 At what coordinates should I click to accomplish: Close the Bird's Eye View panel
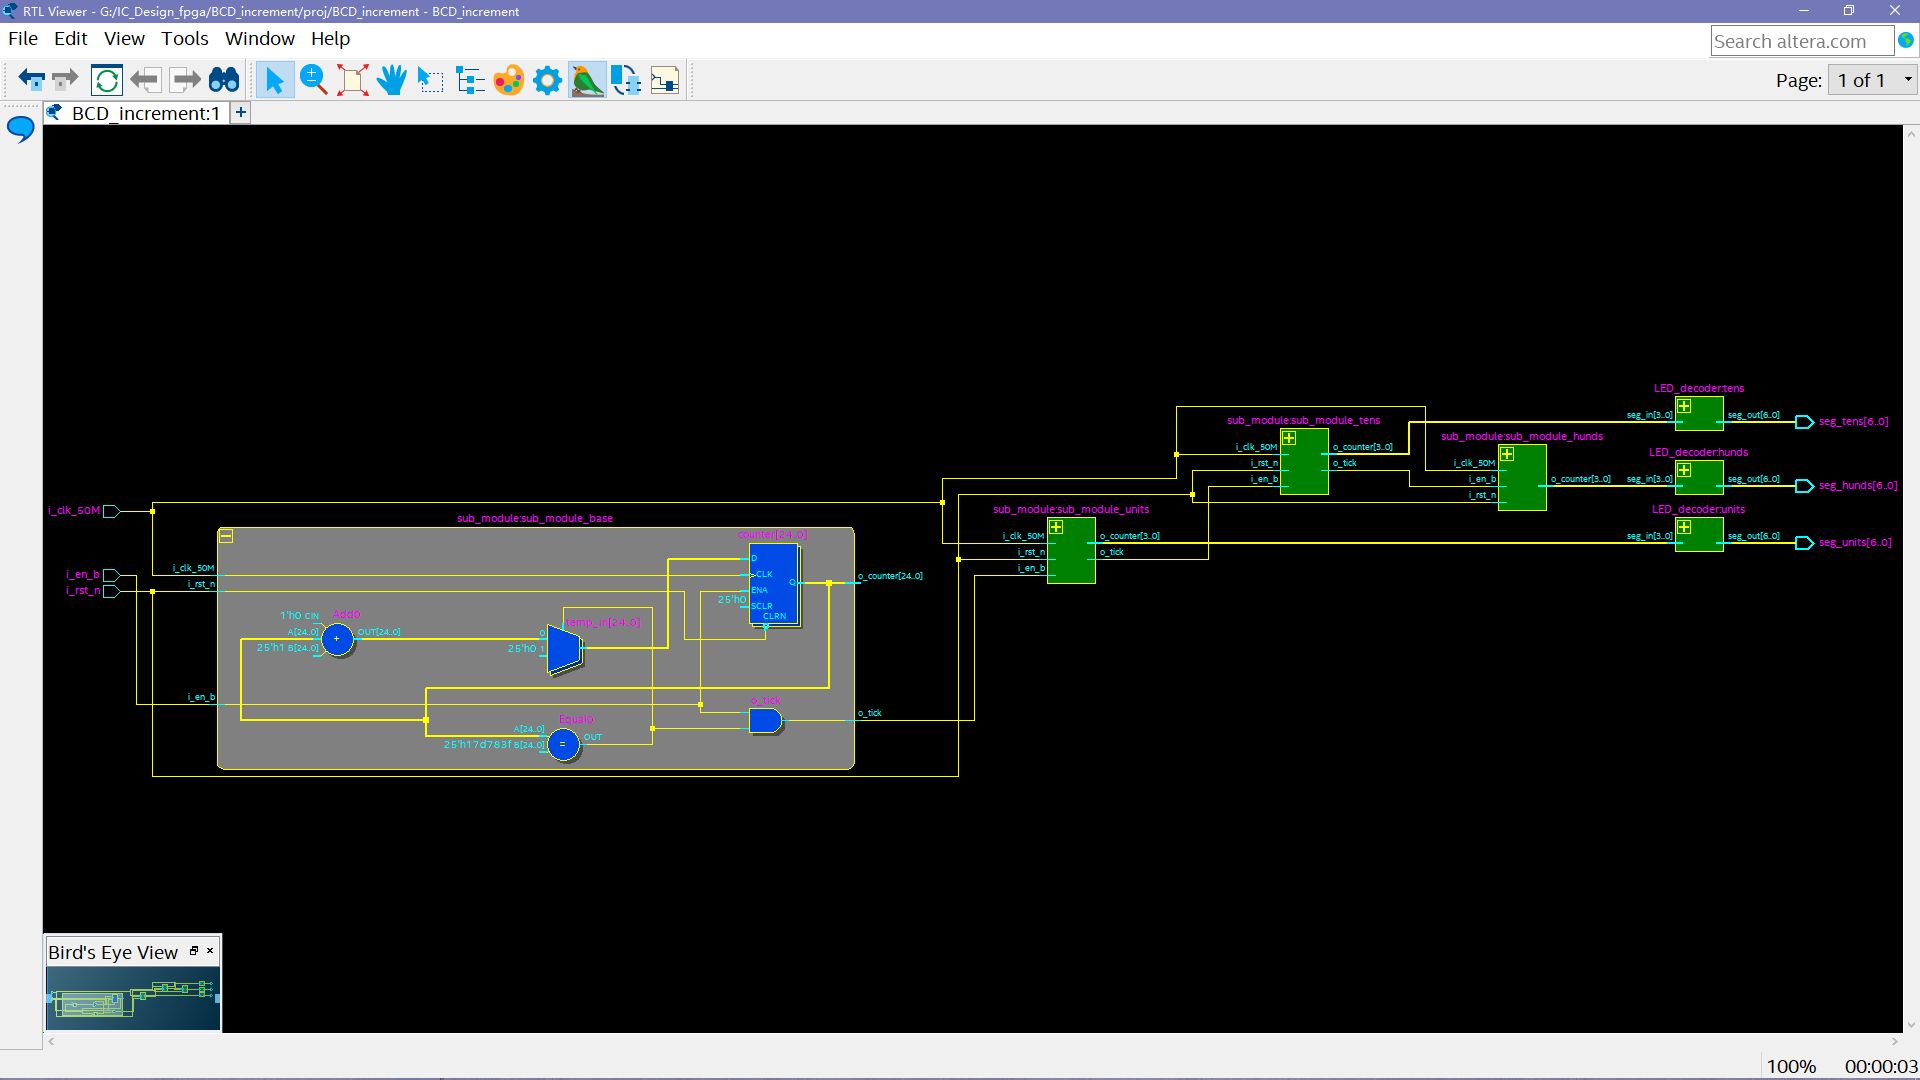(x=210, y=951)
